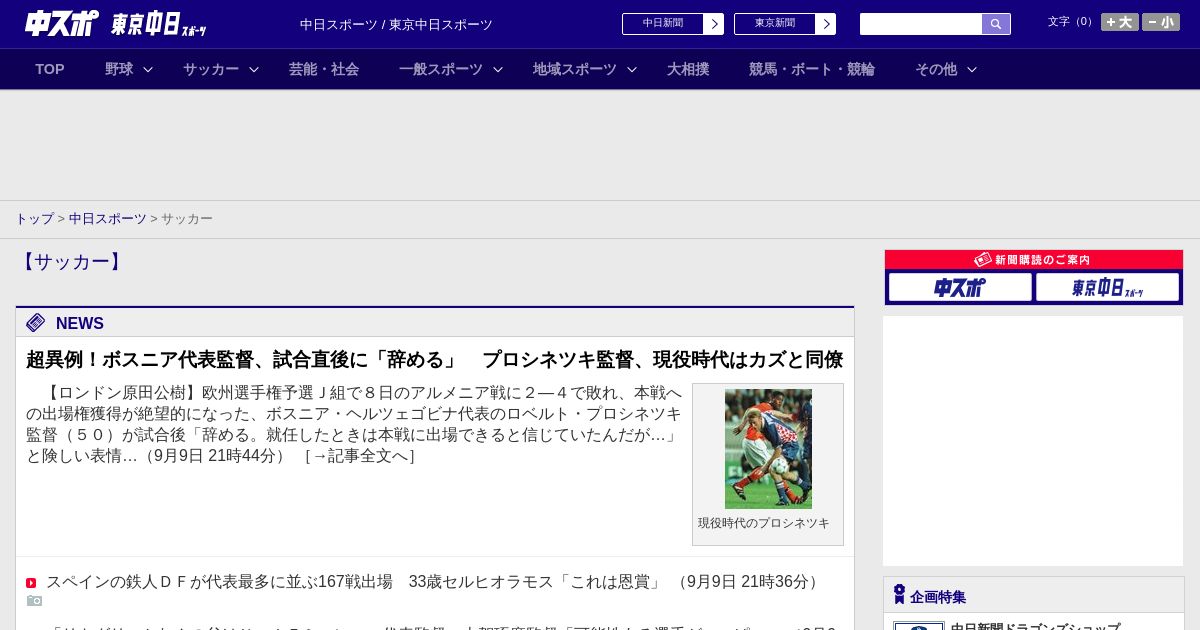Open the 大相撲 menu item
The image size is (1200, 630).
(688, 69)
